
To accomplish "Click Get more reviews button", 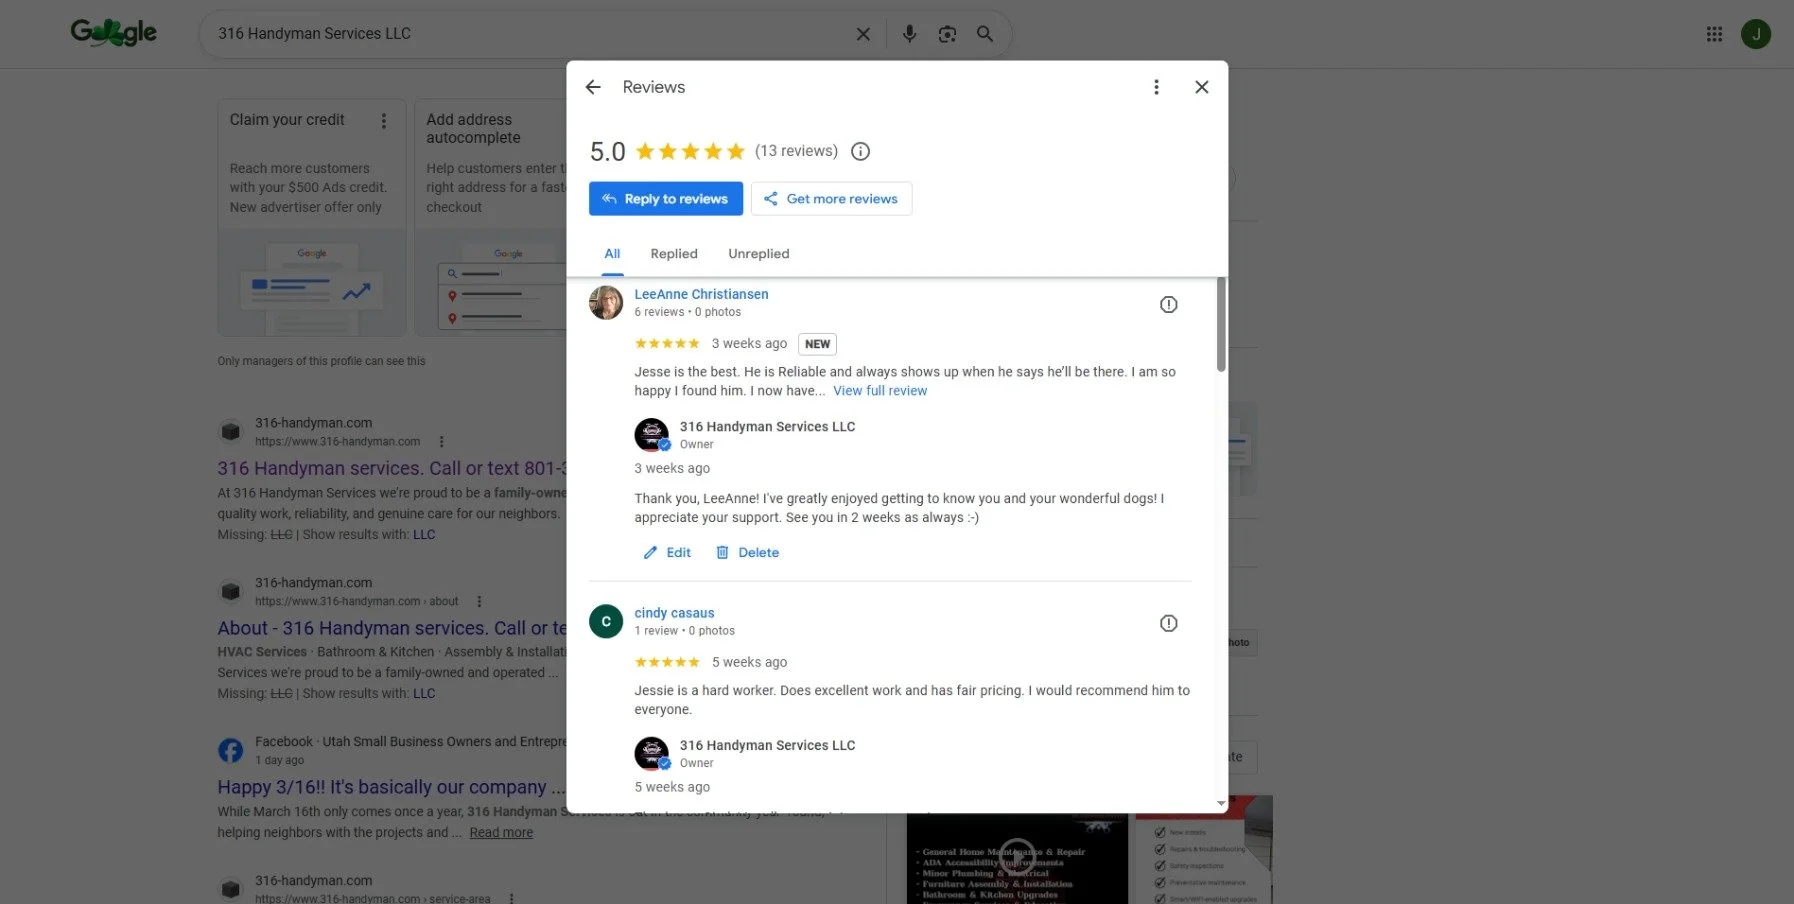I will (x=831, y=198).
